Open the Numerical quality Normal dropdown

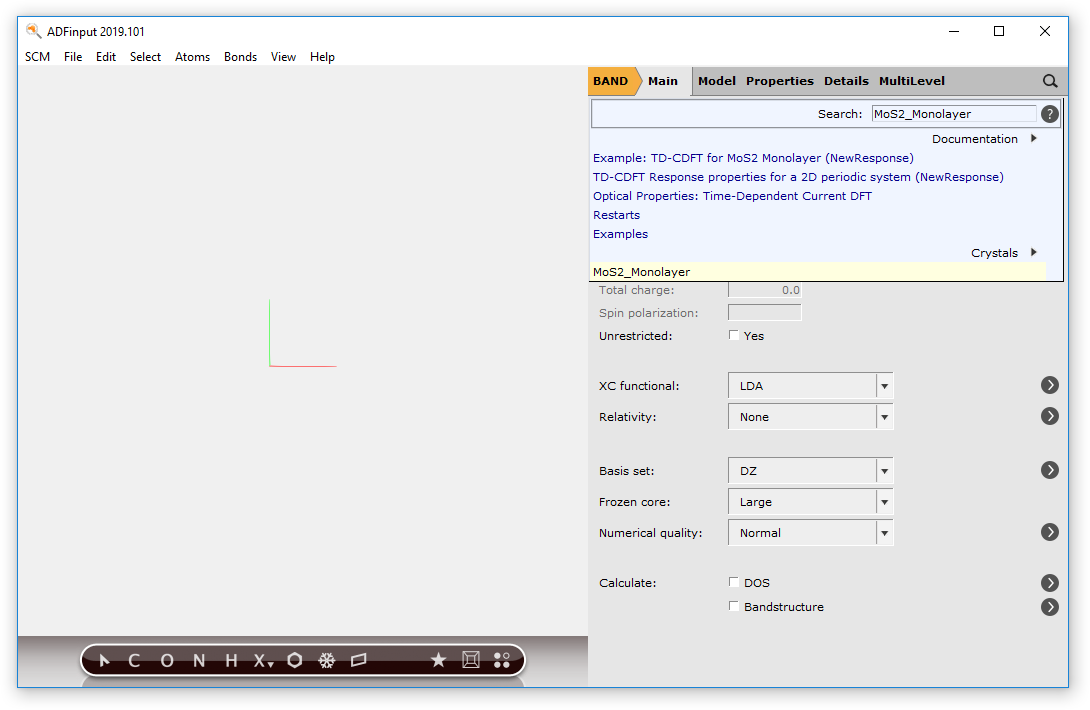pos(811,533)
